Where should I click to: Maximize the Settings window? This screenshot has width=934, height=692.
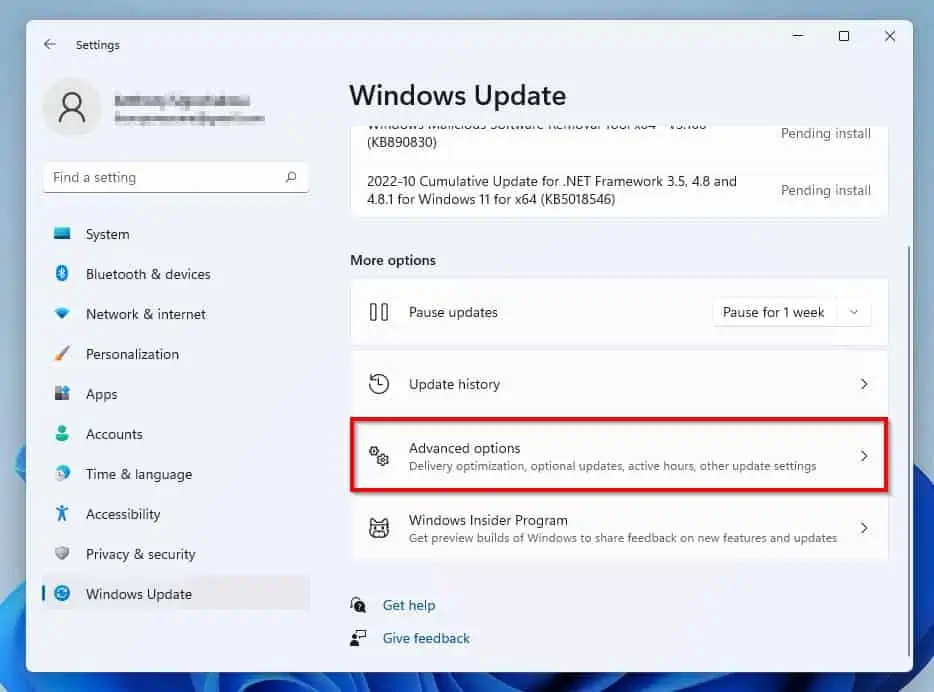(844, 36)
